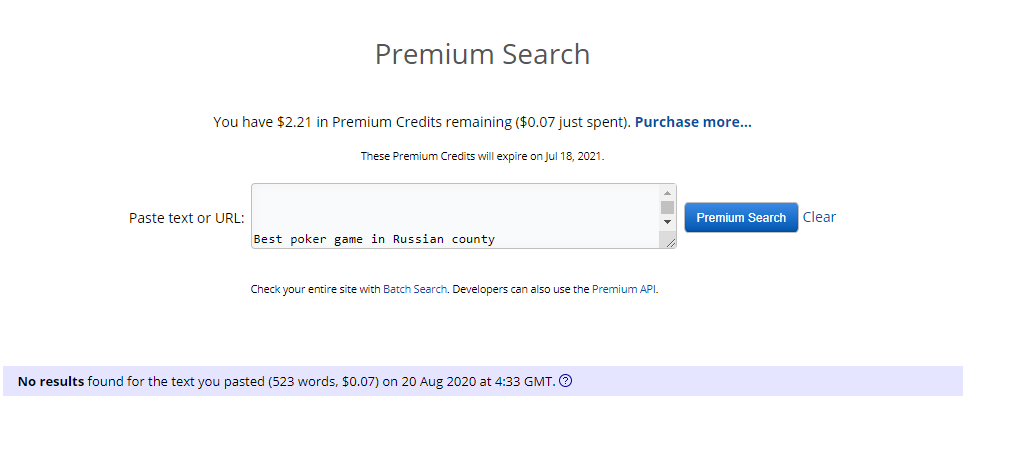The image size is (1024, 456).
Task: Click the 'Best poker game' text line
Action: pyautogui.click(x=374, y=239)
